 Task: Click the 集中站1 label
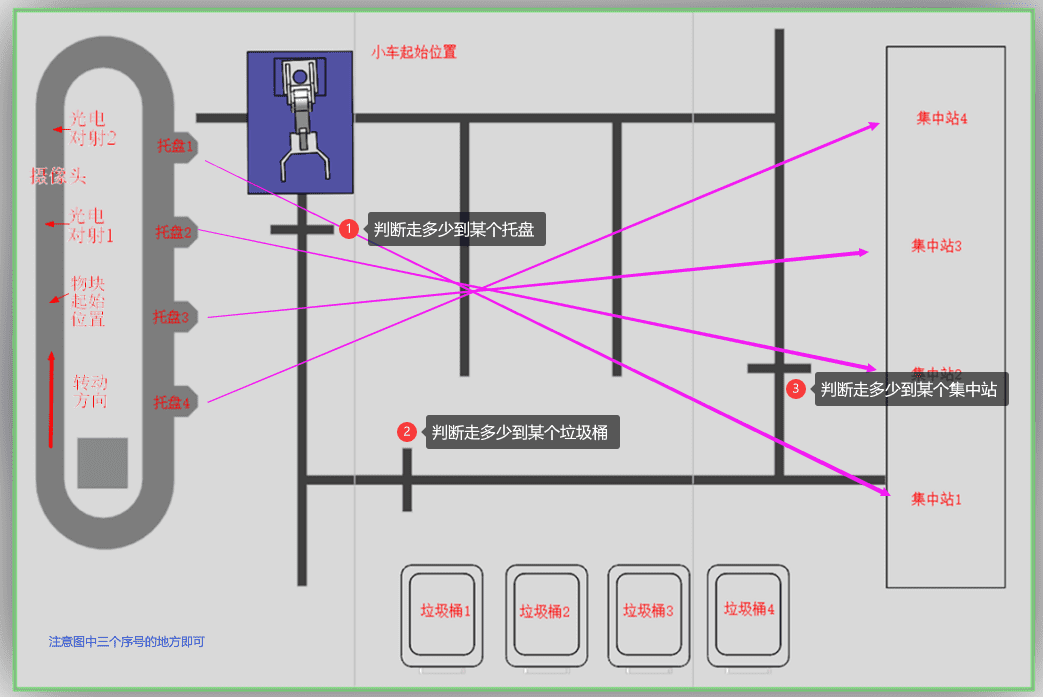pyautogui.click(x=936, y=499)
